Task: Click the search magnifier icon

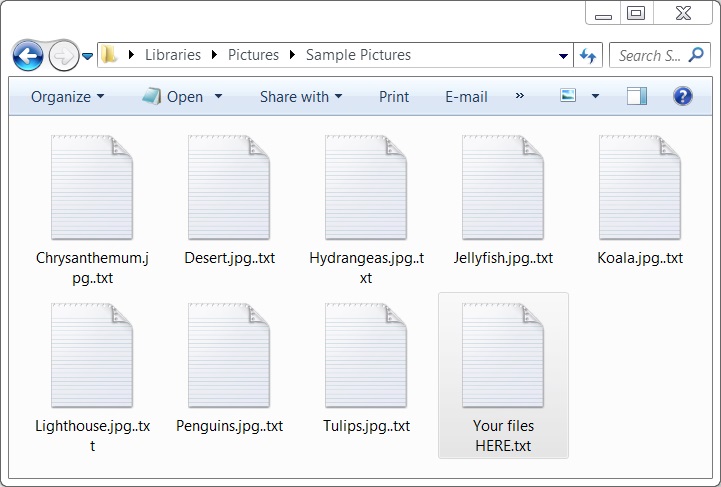Action: [696, 55]
